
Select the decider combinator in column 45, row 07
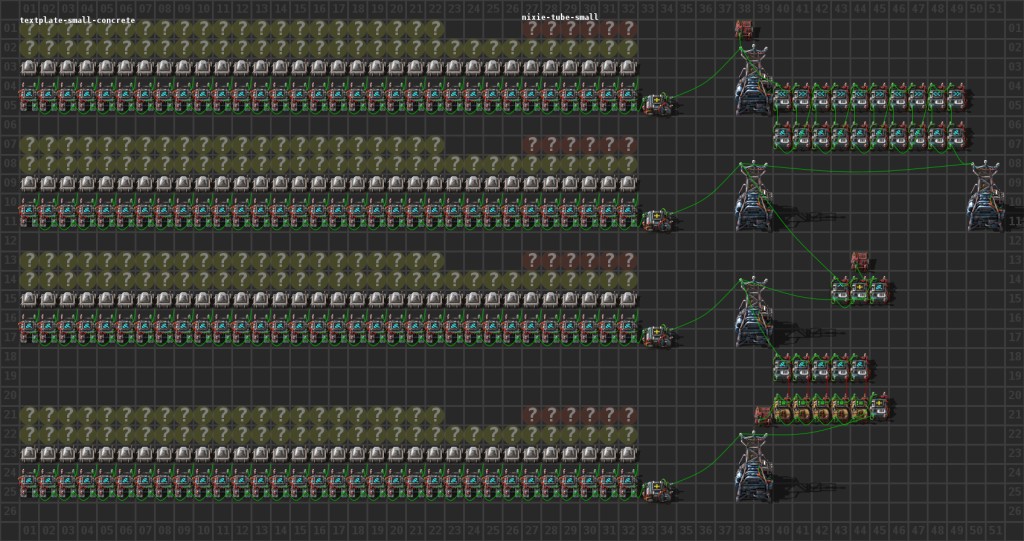point(879,135)
